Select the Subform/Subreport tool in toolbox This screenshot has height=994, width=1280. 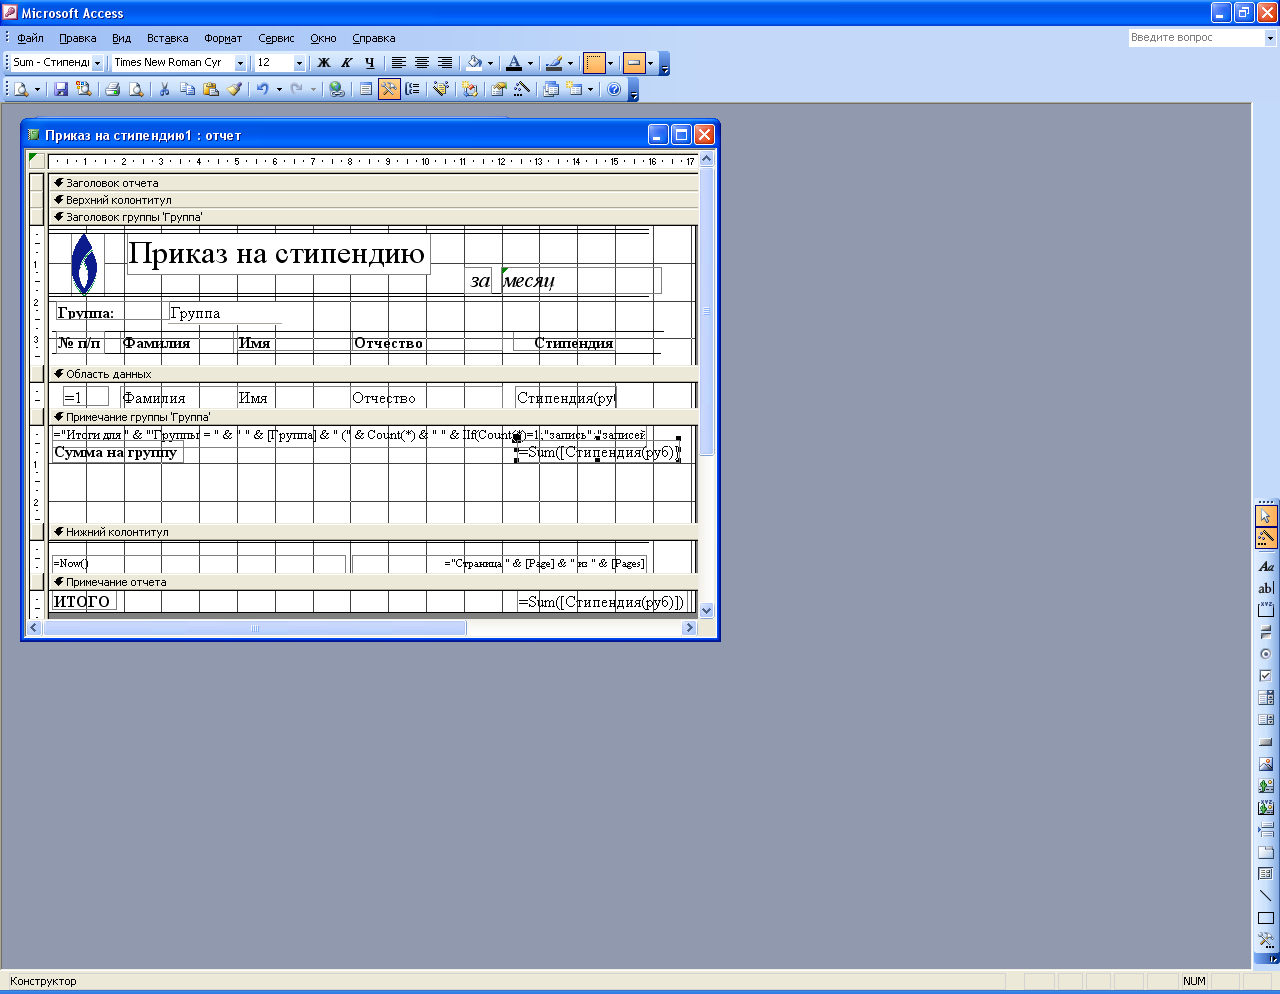[x=1266, y=874]
